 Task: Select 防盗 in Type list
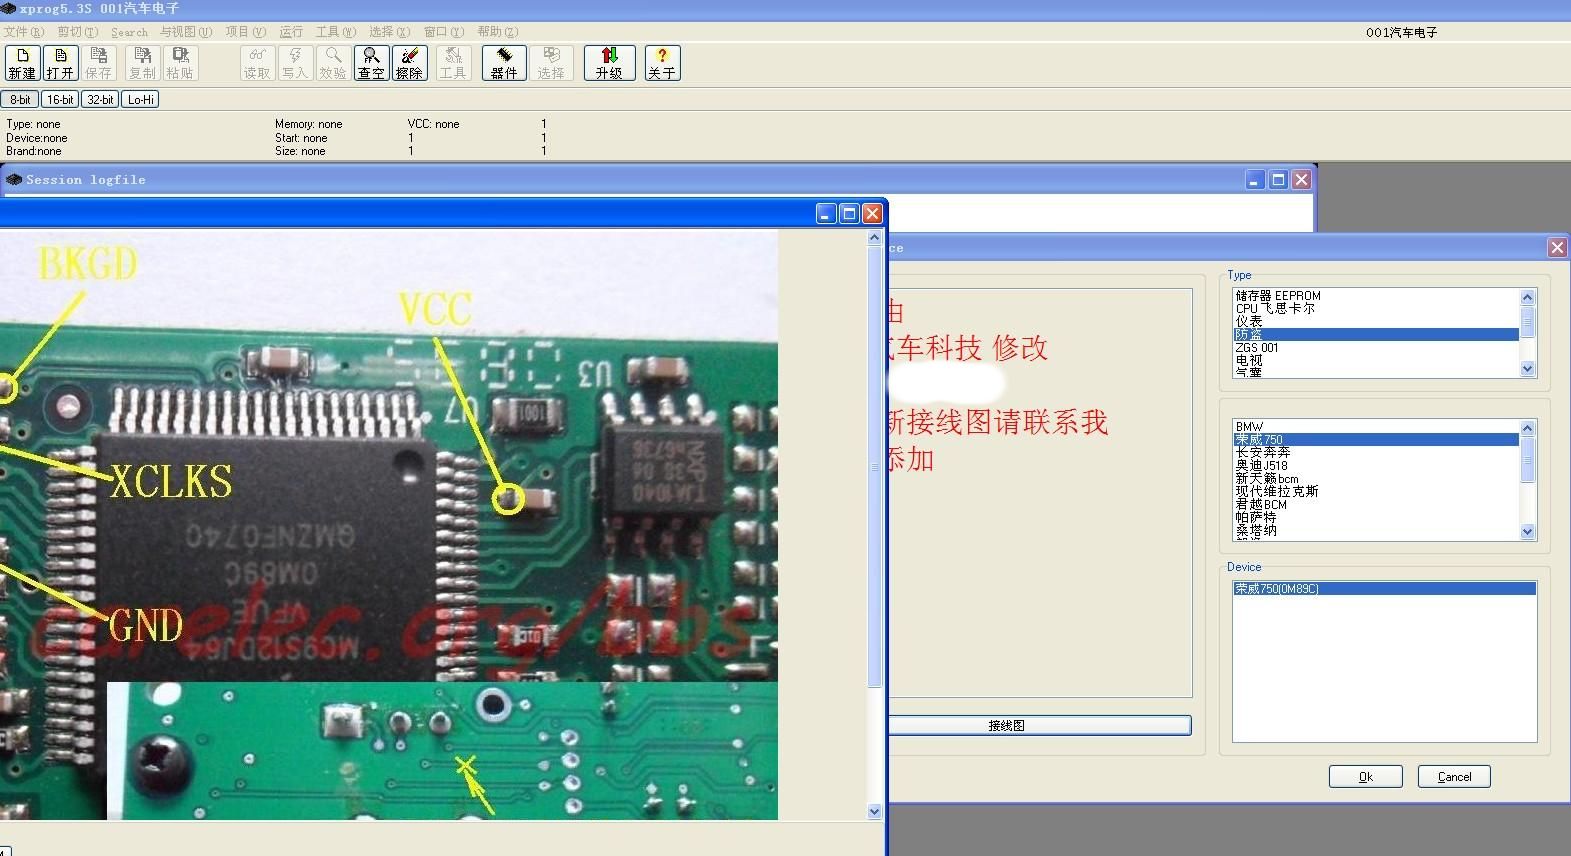[1376, 335]
